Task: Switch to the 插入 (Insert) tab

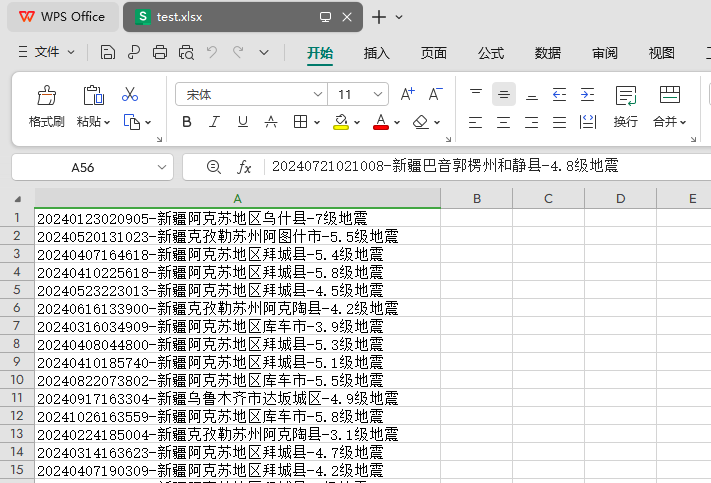Action: tap(377, 53)
